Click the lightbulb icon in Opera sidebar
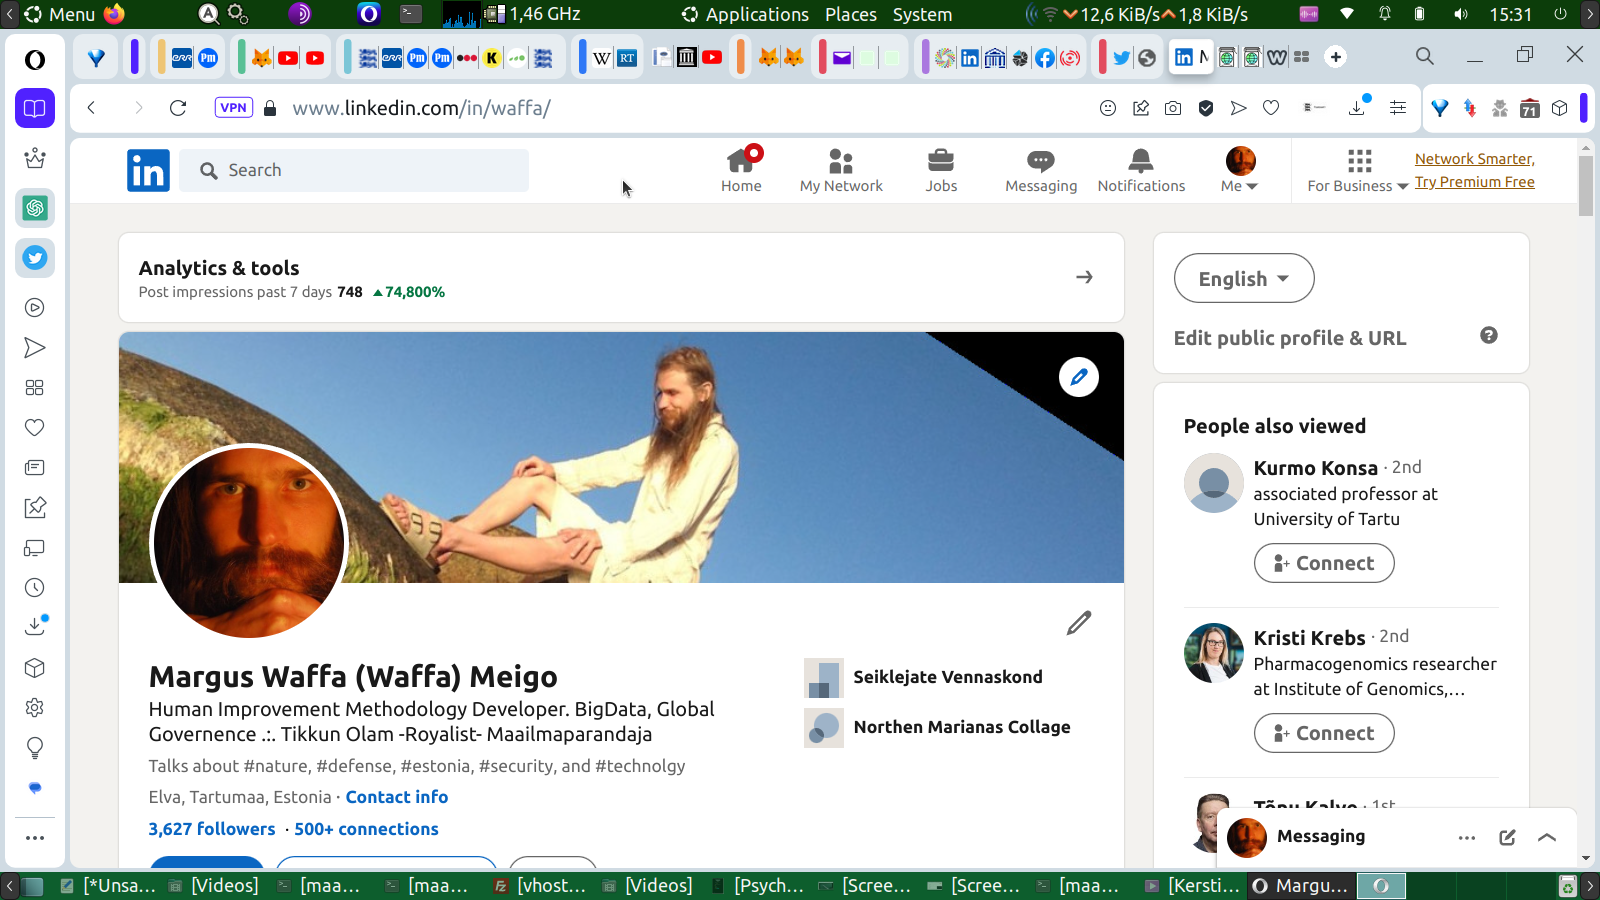The height and width of the screenshot is (900, 1600). 35,748
